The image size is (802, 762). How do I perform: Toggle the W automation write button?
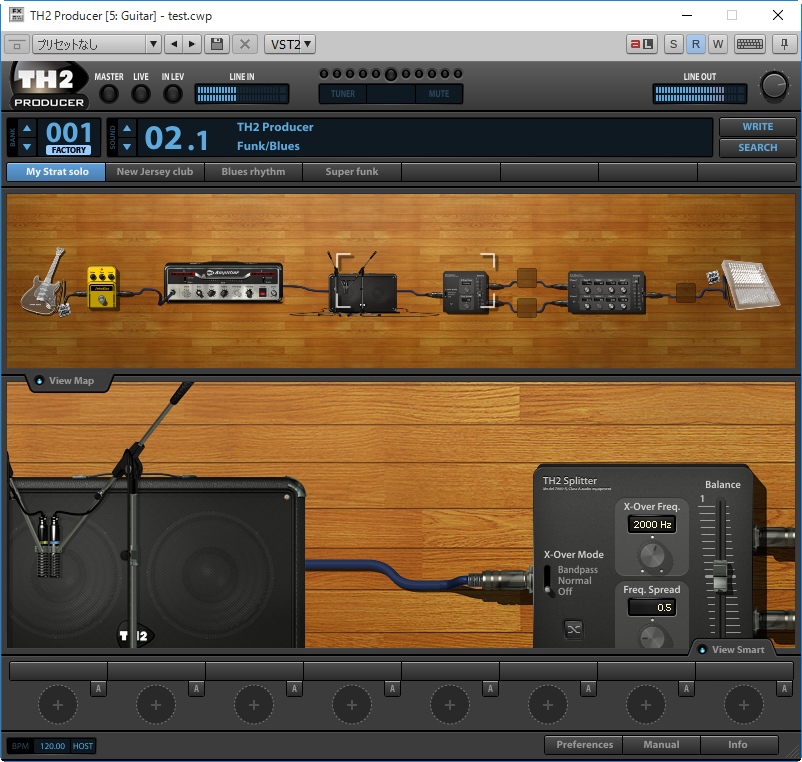(x=718, y=44)
